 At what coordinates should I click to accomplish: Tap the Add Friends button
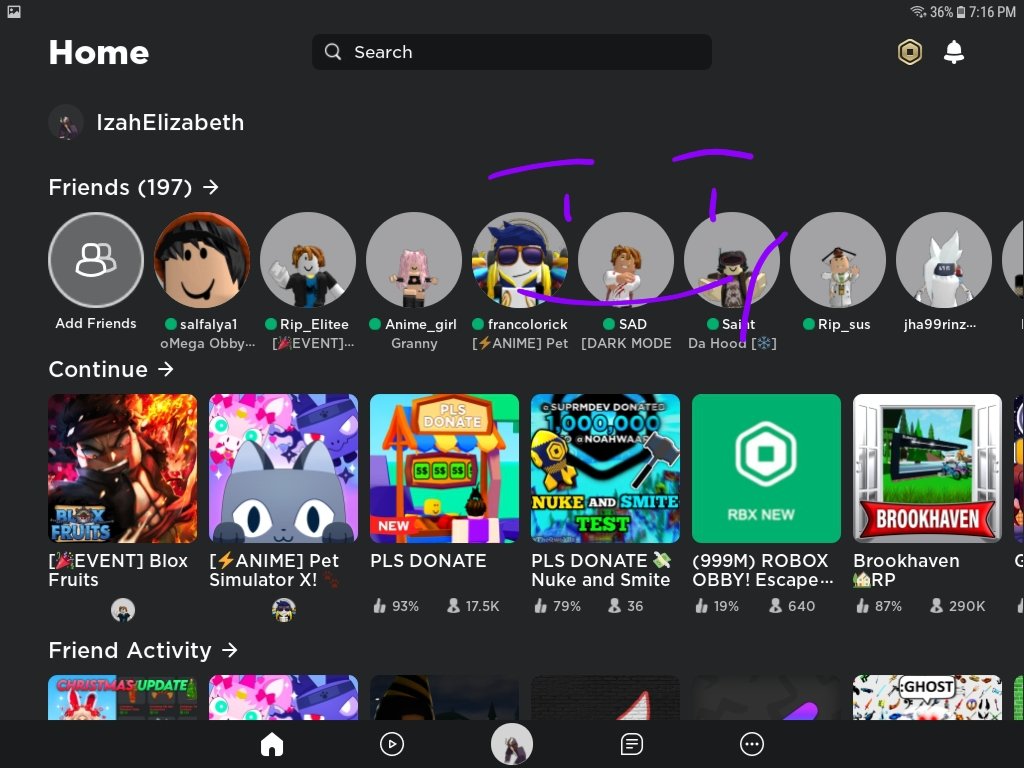coord(96,260)
